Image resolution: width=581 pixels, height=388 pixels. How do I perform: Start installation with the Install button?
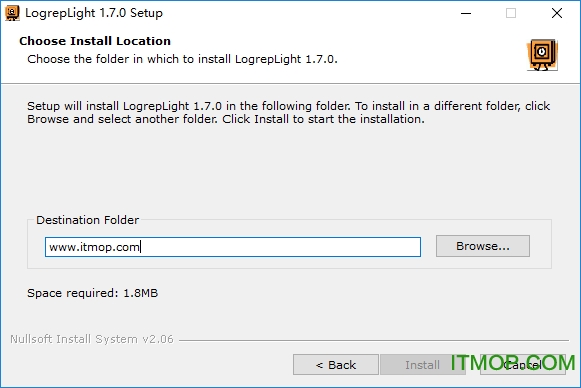[422, 365]
